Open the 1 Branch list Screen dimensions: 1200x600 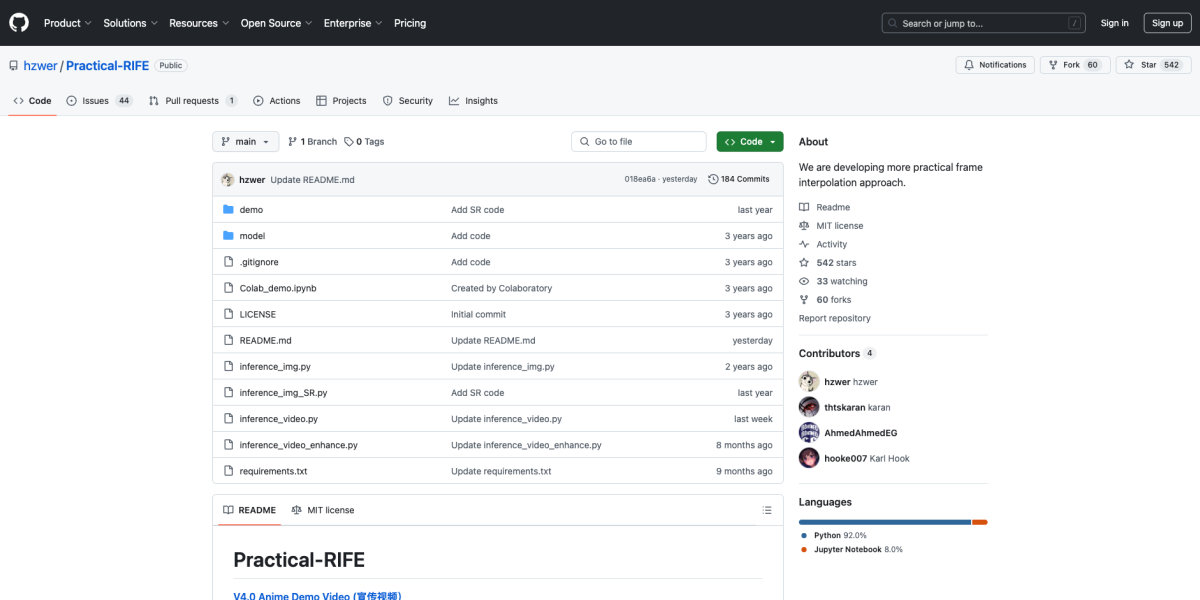point(312,142)
